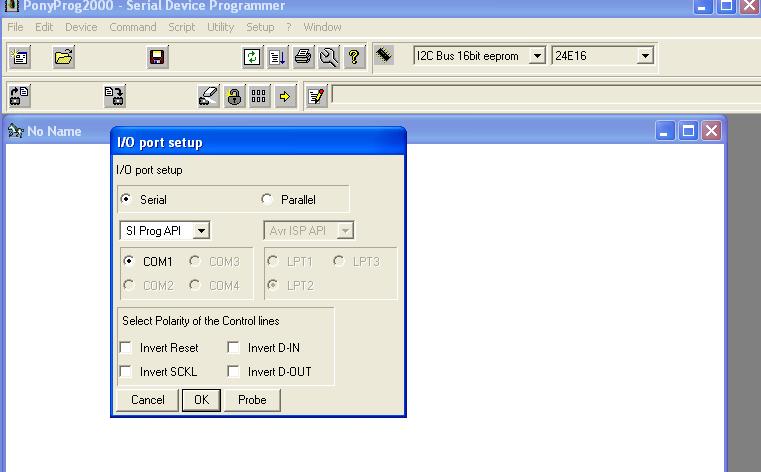This screenshot has width=761, height=472.
Task: Choose the COM1 port radio button
Action: point(129,261)
